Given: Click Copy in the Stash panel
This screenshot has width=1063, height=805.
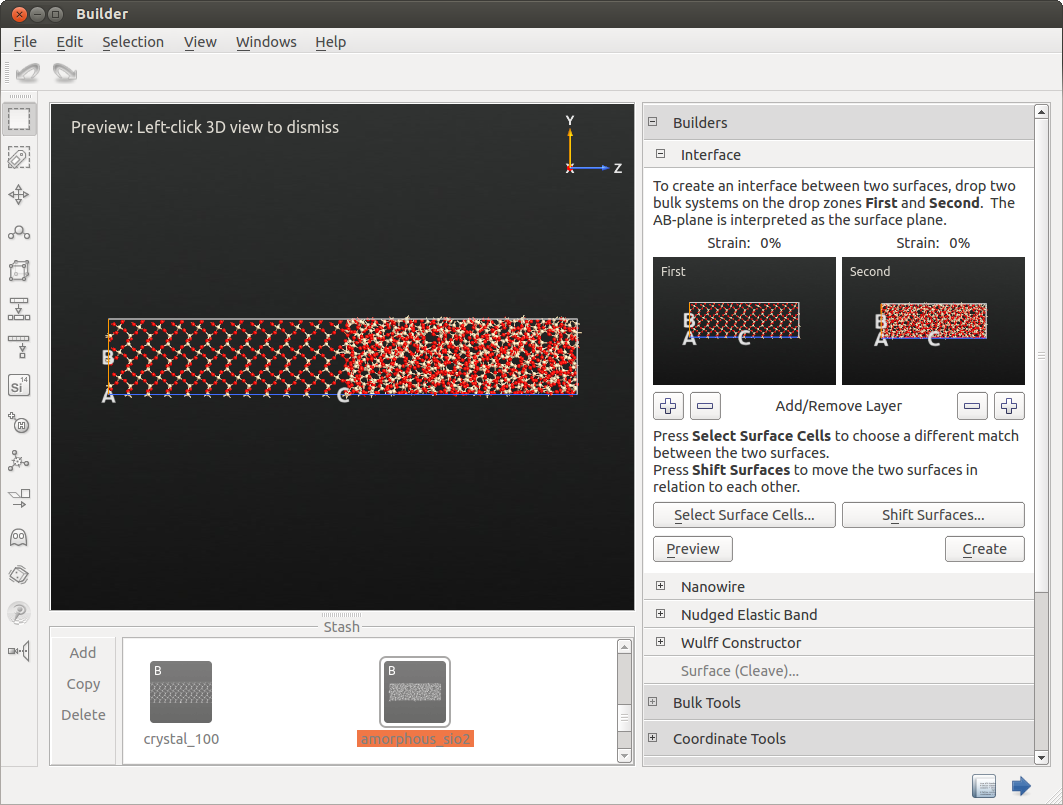Looking at the screenshot, I should [x=83, y=684].
